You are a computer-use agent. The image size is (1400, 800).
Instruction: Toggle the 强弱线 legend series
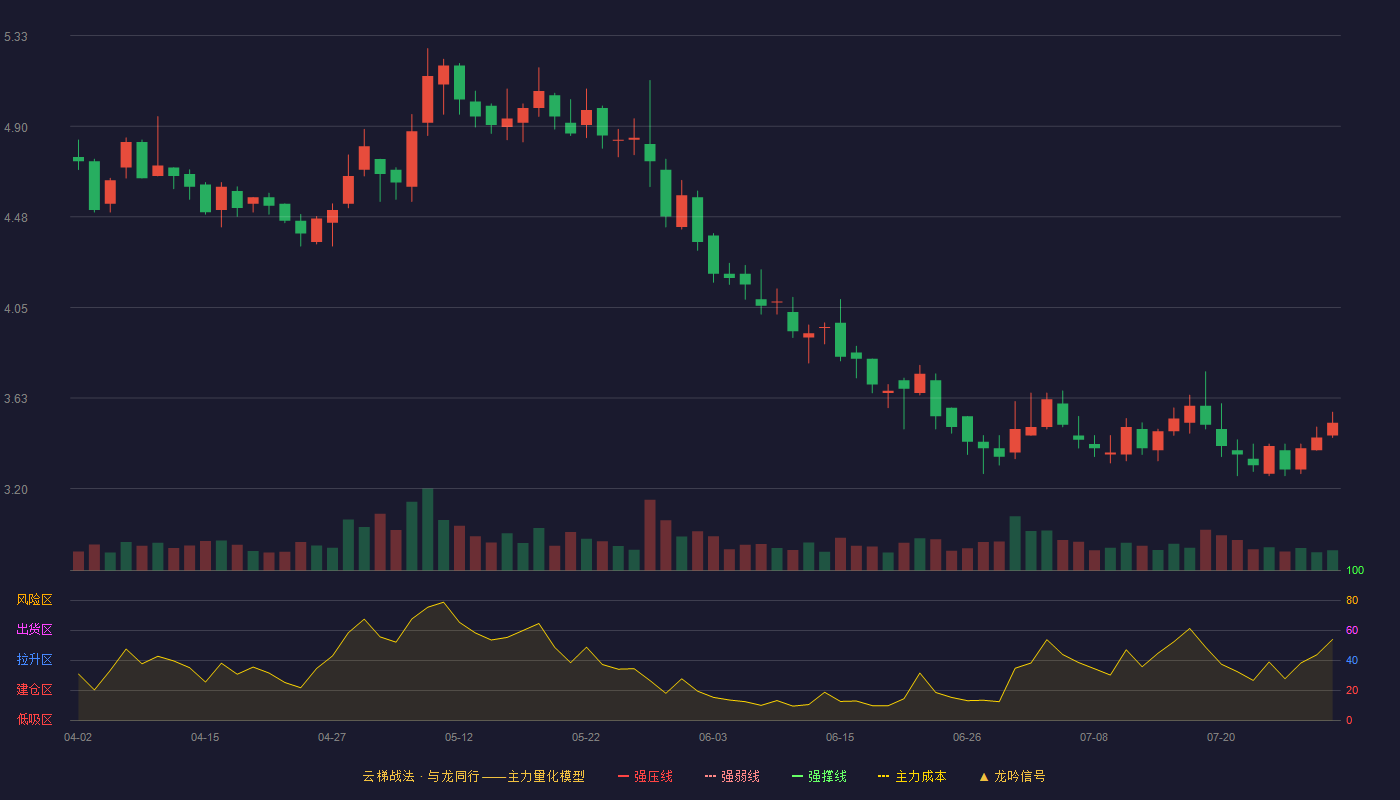[x=732, y=776]
